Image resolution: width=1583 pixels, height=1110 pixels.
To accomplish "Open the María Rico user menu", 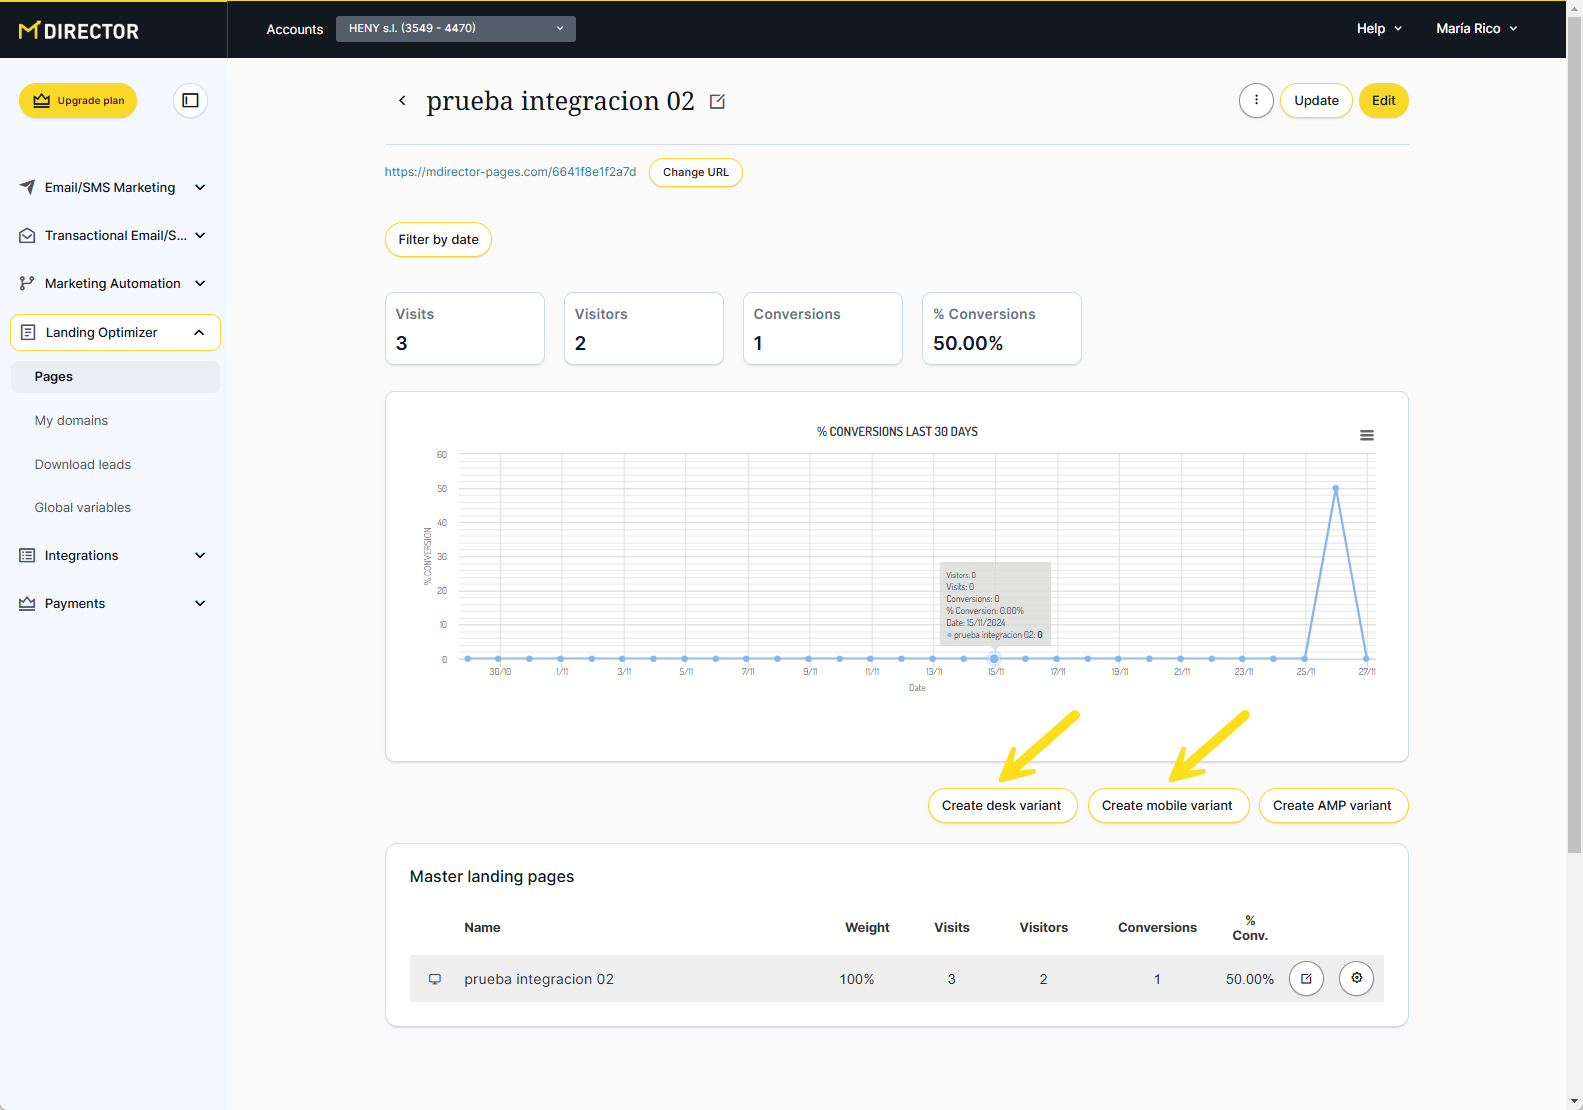I will click(1476, 28).
